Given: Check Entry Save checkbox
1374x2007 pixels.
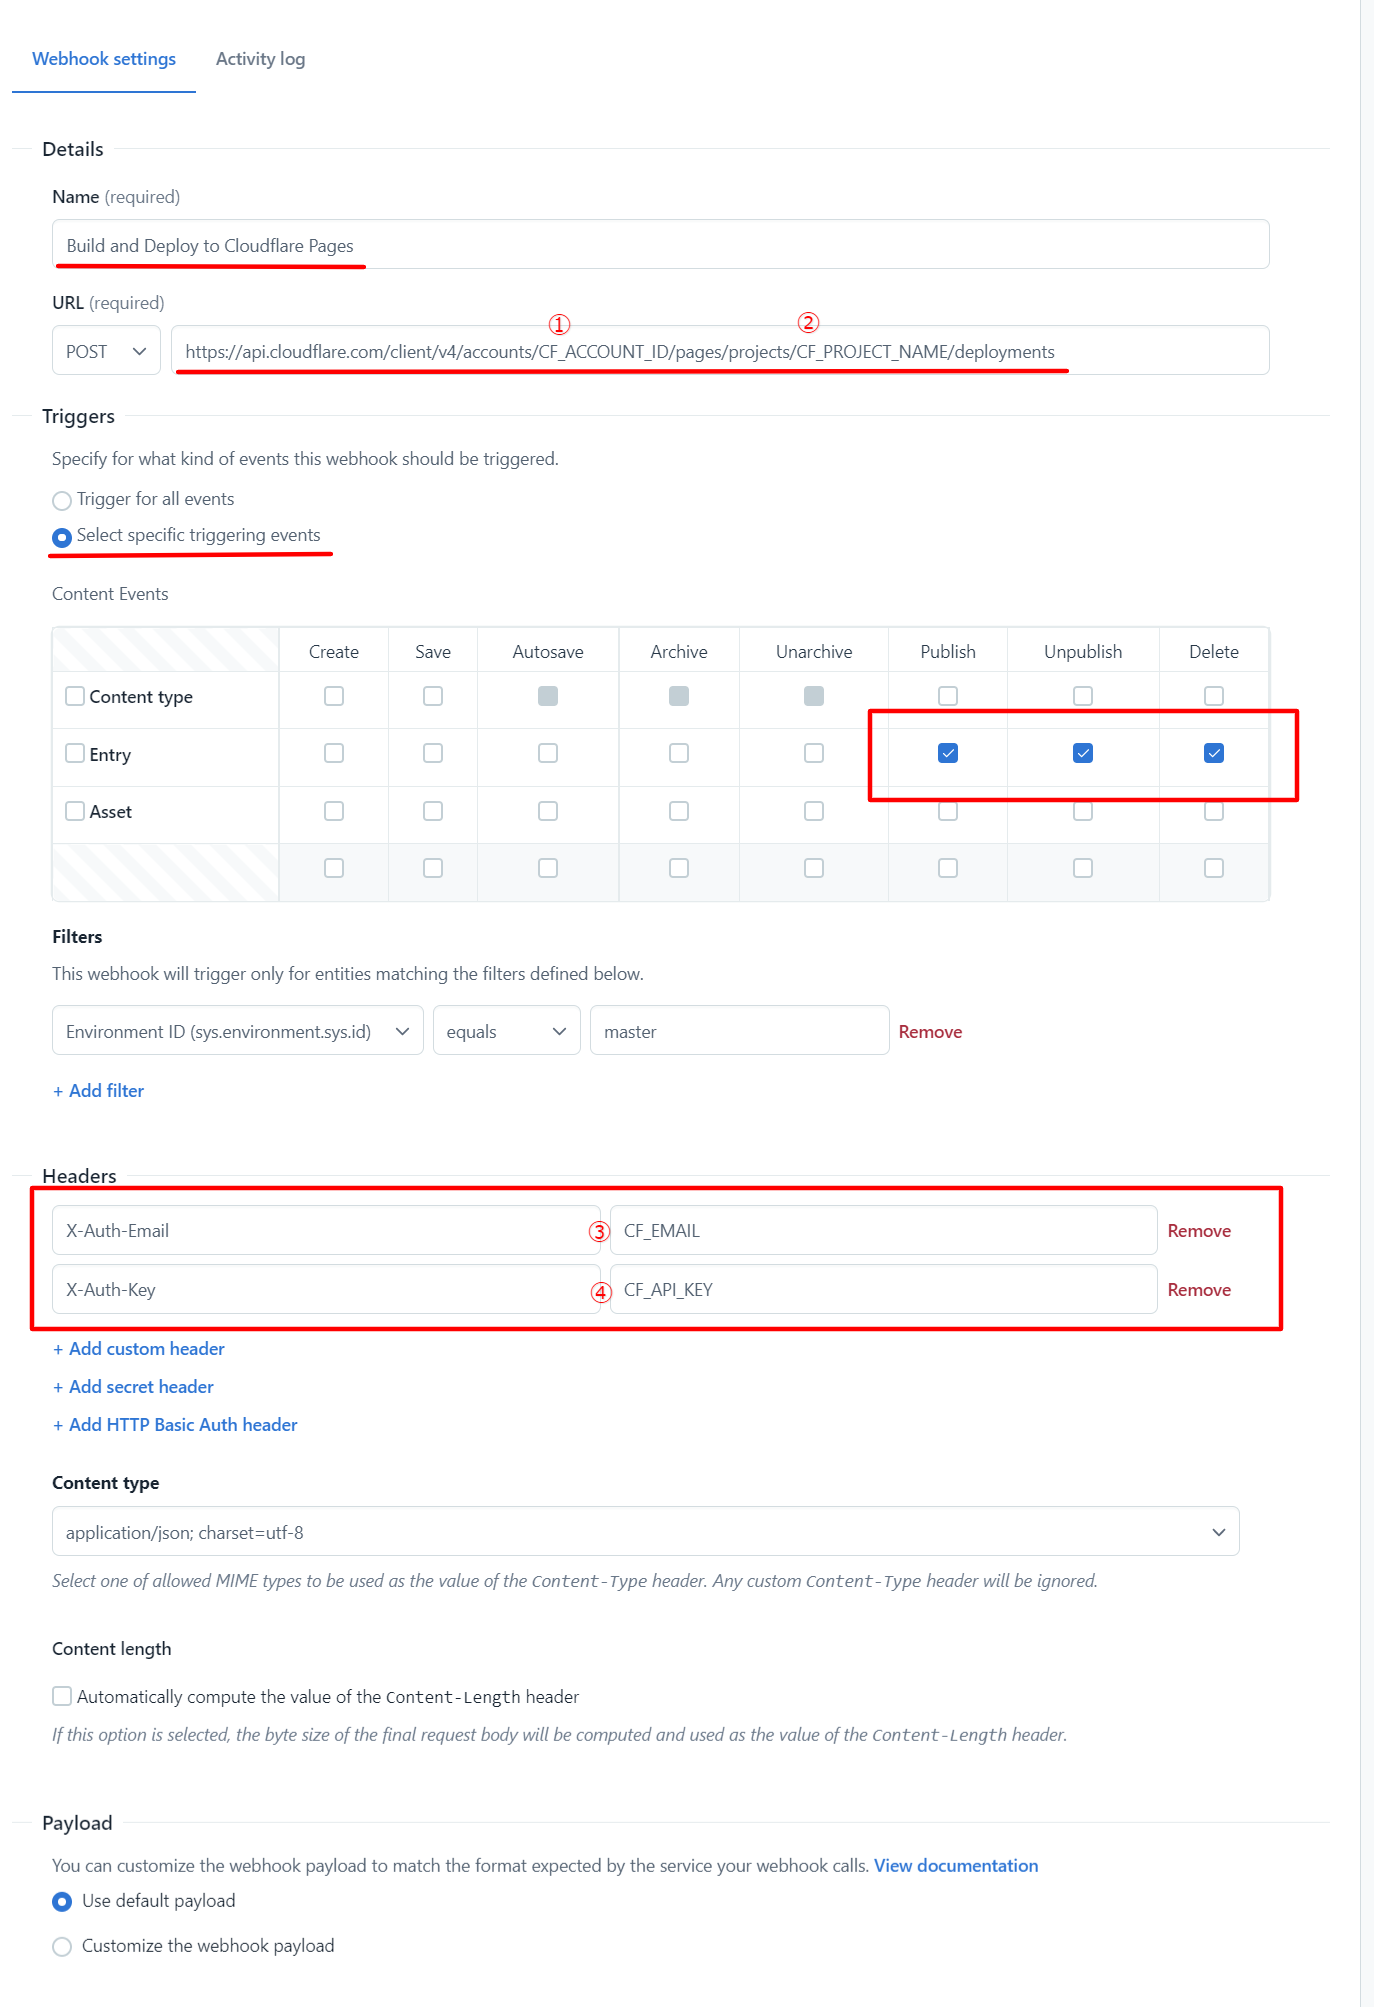Looking at the screenshot, I should coord(433,753).
